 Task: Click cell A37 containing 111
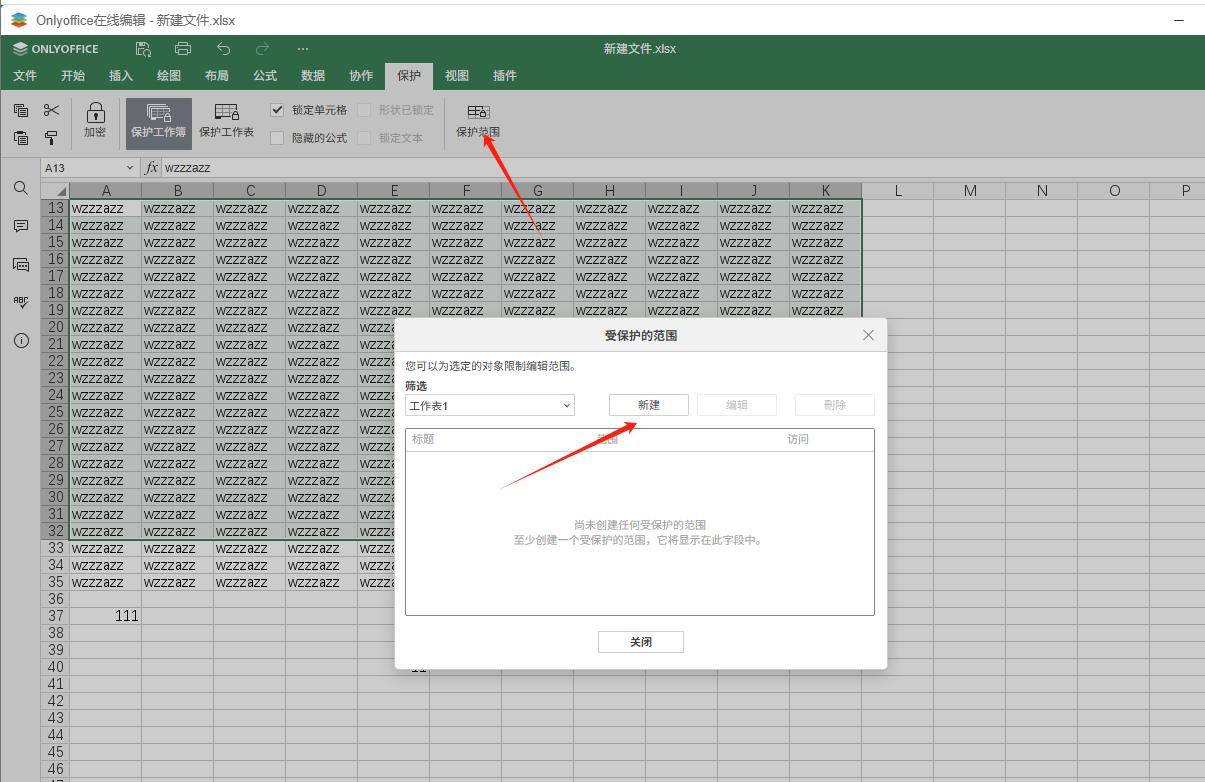pyautogui.click(x=106, y=616)
